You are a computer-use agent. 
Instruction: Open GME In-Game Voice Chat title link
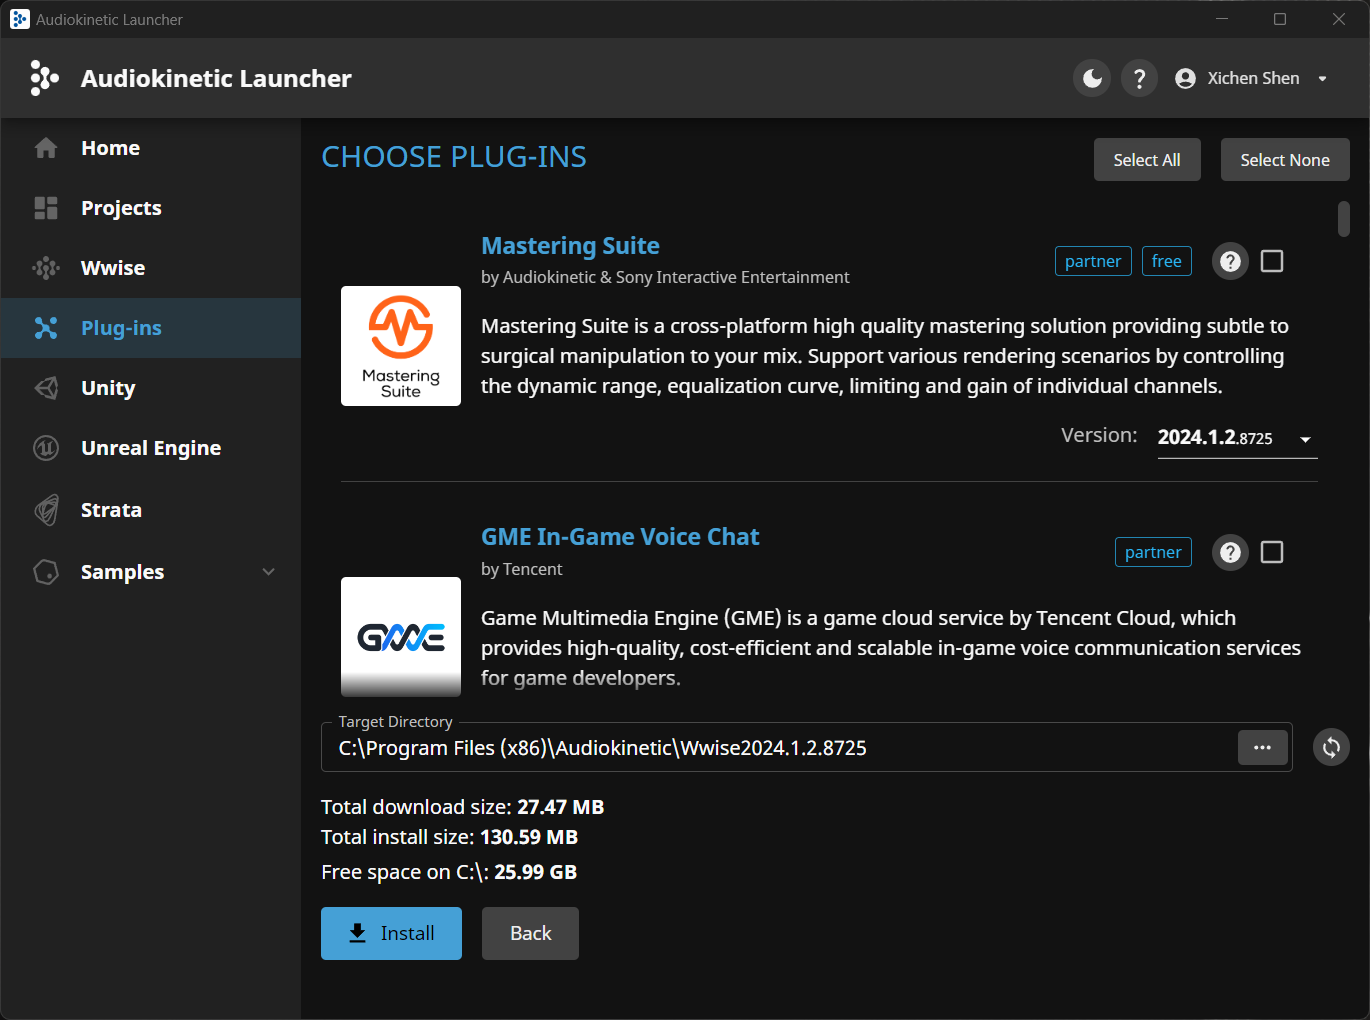[x=620, y=537]
